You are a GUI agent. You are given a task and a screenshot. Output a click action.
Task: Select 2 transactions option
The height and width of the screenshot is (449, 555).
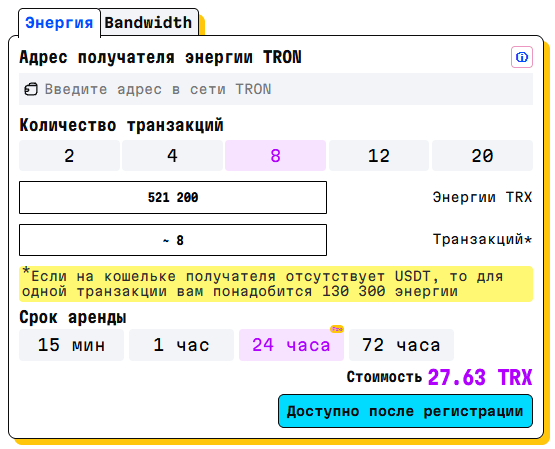(69, 156)
